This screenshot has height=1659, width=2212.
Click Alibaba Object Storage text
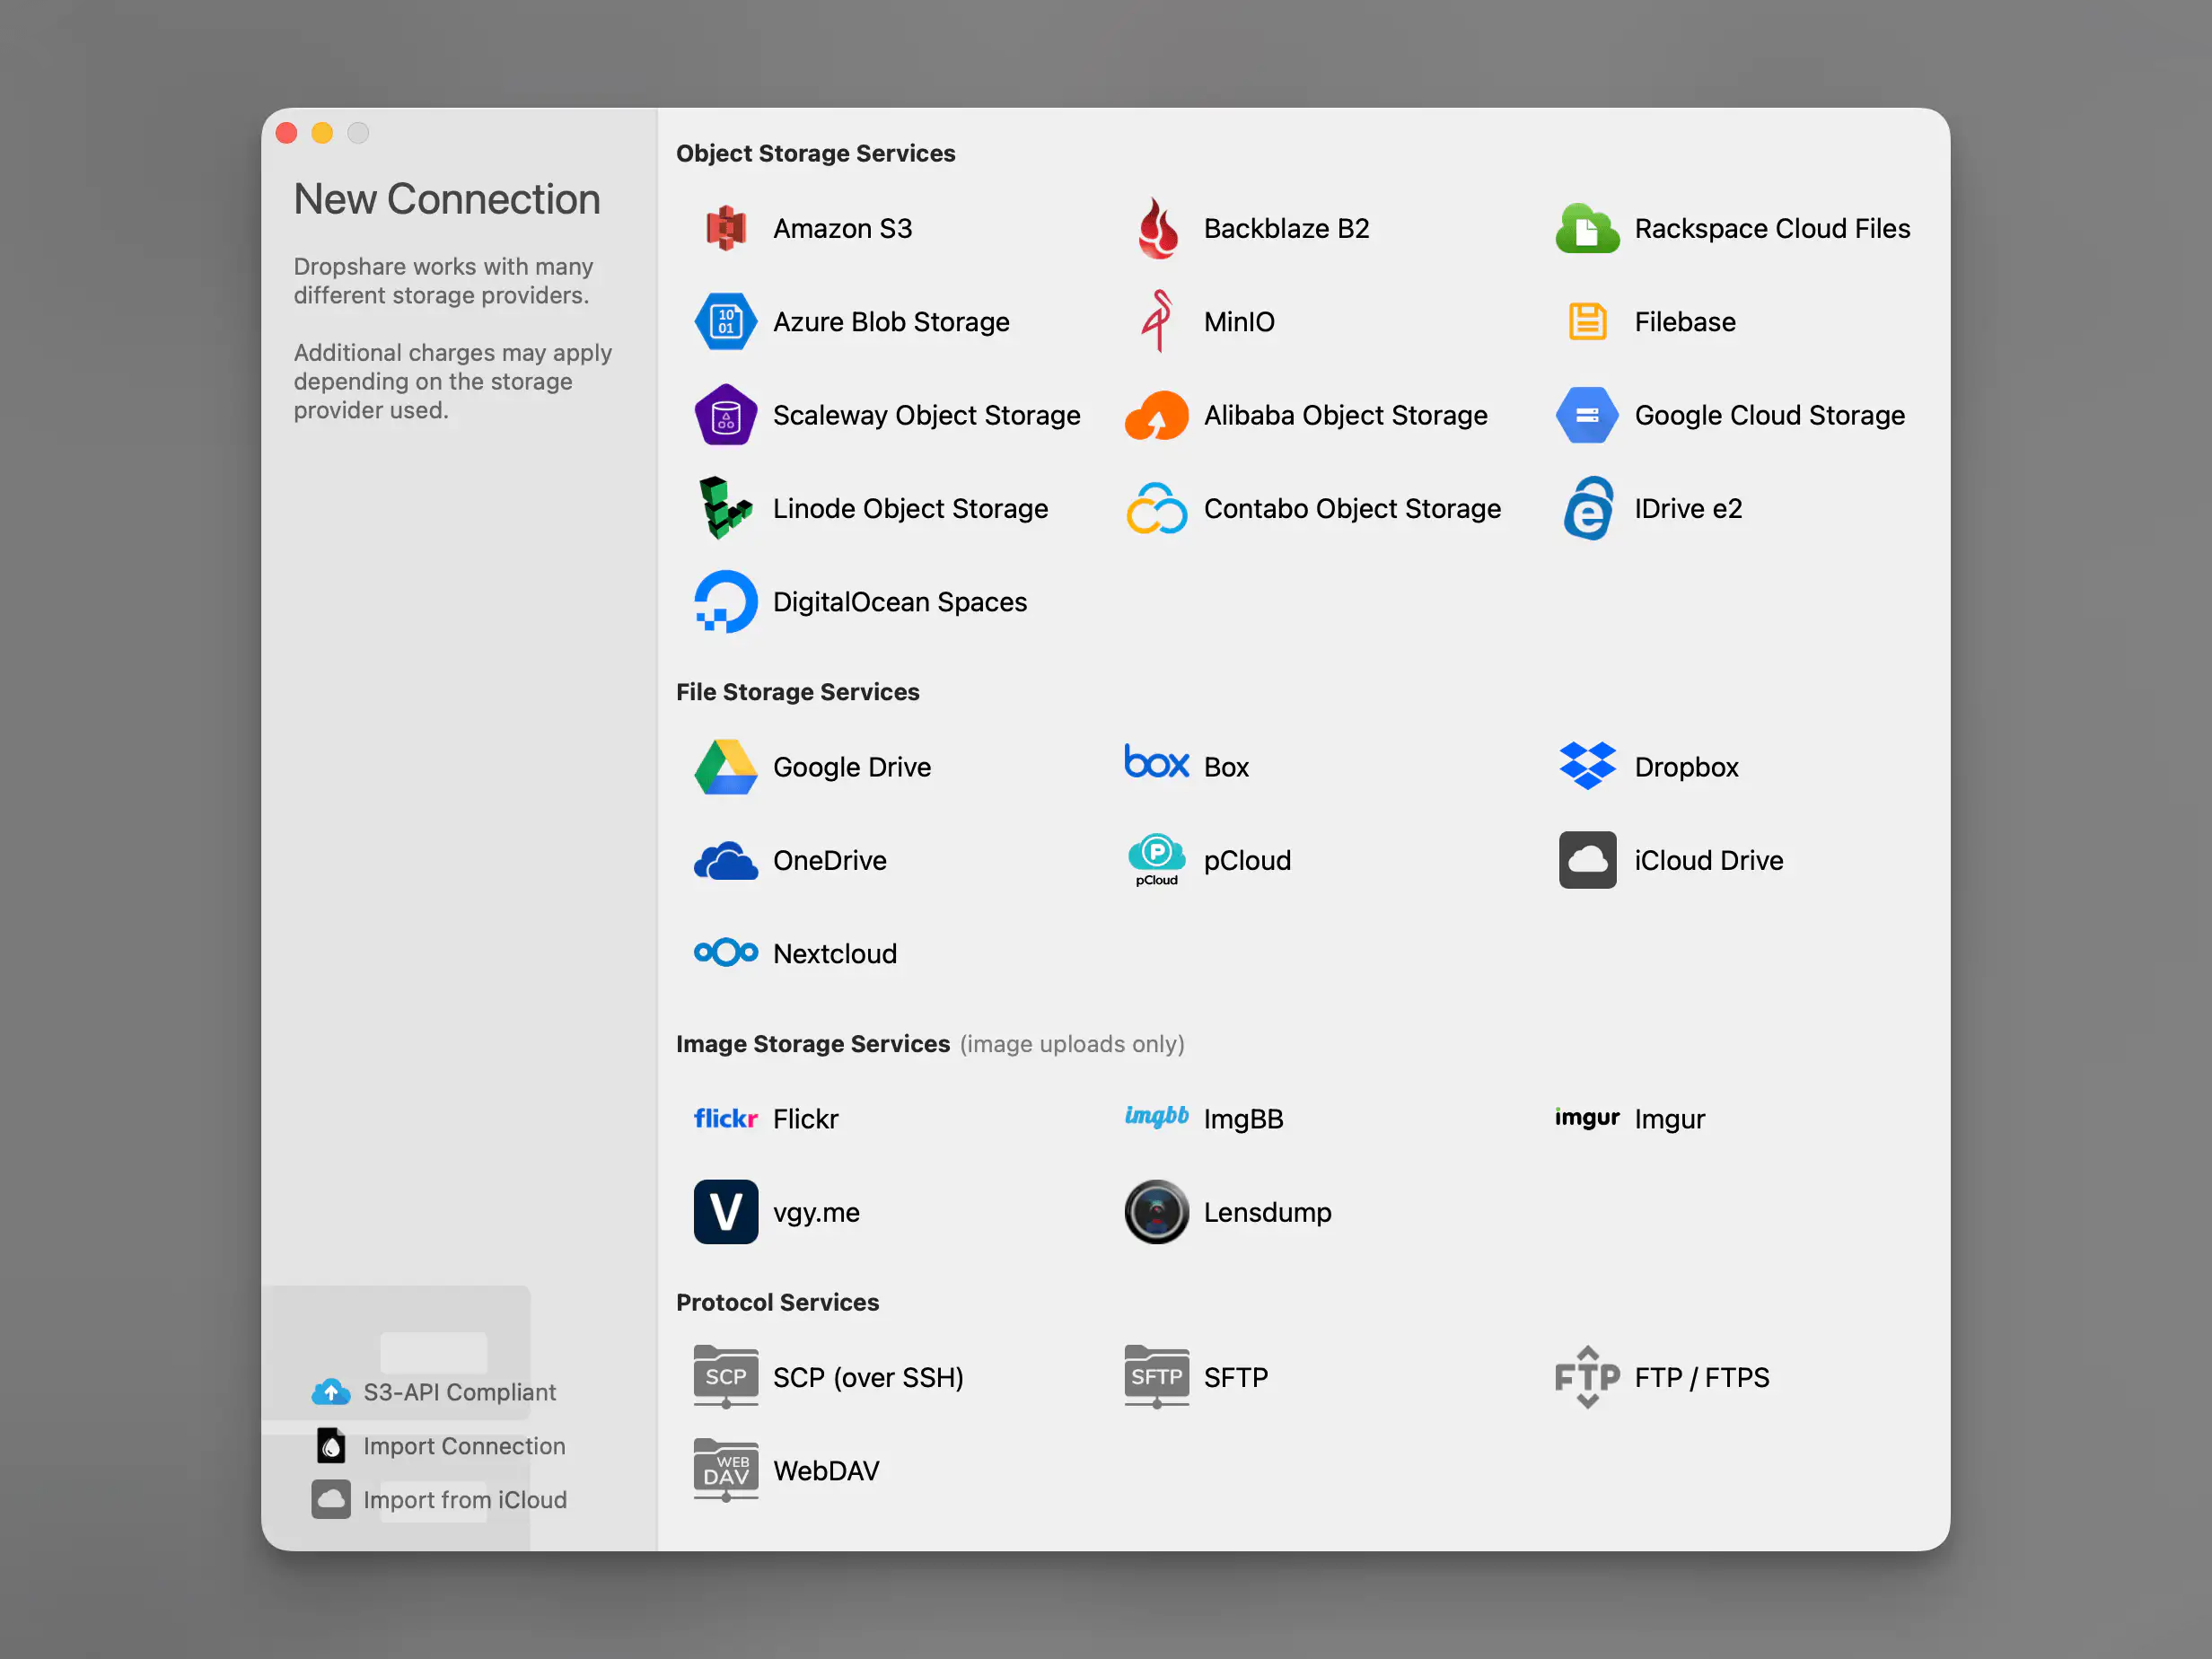tap(1345, 415)
